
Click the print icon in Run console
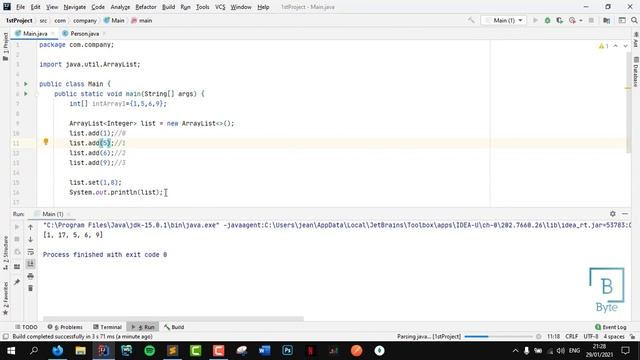click(30, 276)
